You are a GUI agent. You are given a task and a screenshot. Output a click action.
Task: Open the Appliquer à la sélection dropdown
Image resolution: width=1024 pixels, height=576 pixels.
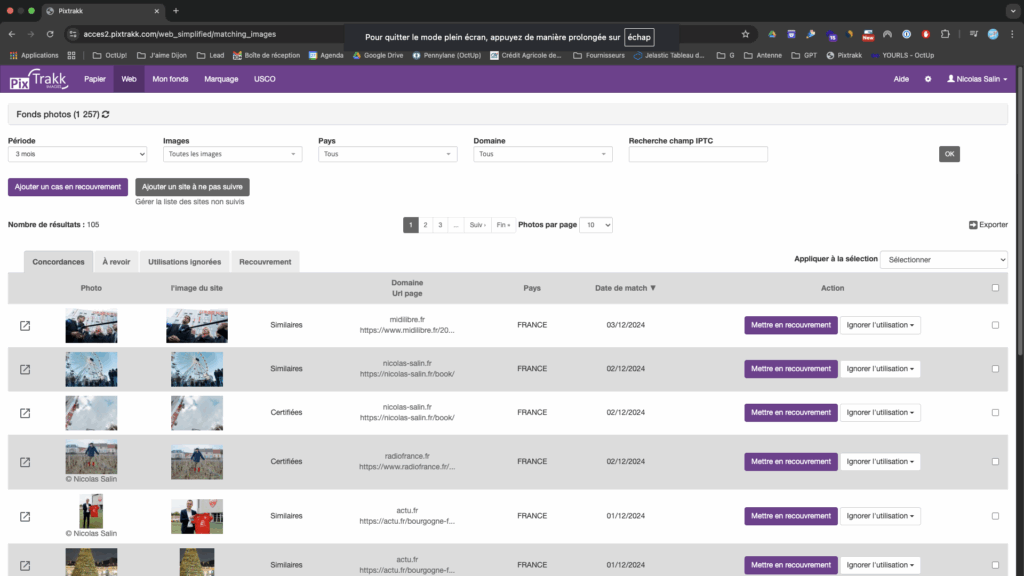[x=943, y=260]
